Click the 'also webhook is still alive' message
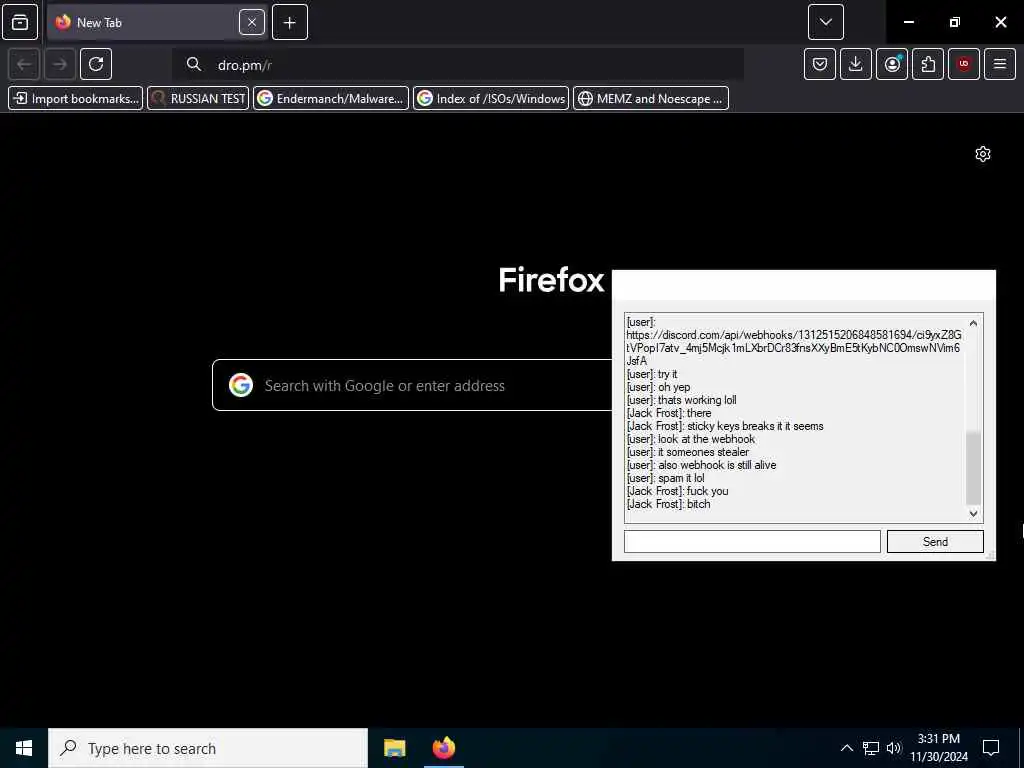The image size is (1024, 768). (x=701, y=465)
